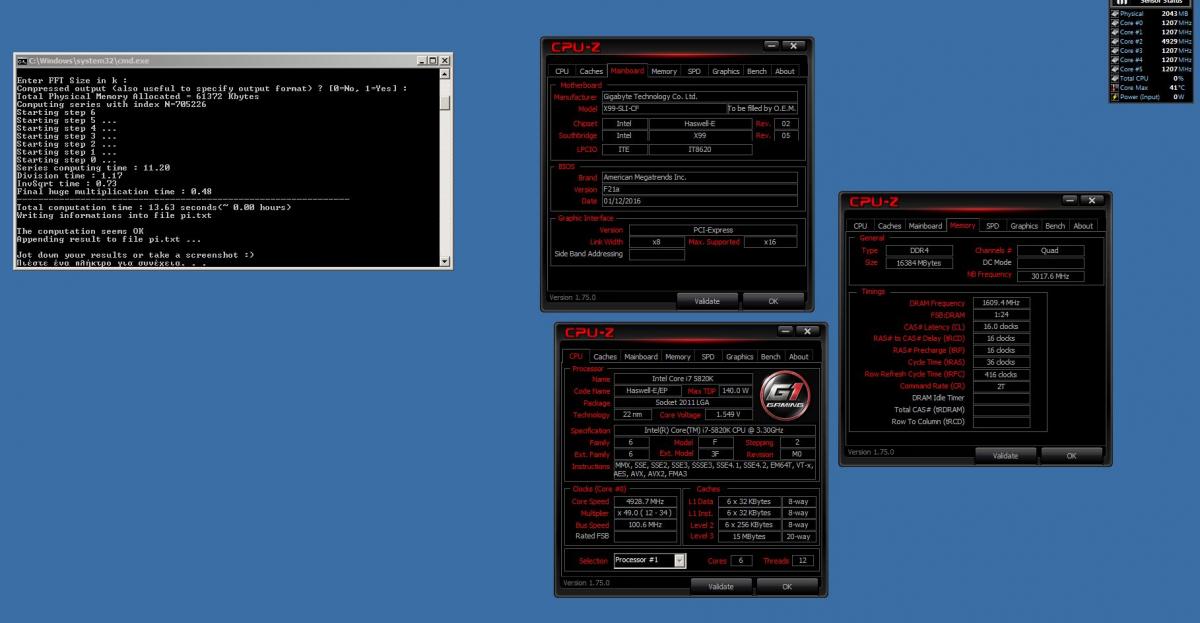1200x623 pixels.
Task: Switch to Caches tab in Mainboard window
Action: (591, 71)
